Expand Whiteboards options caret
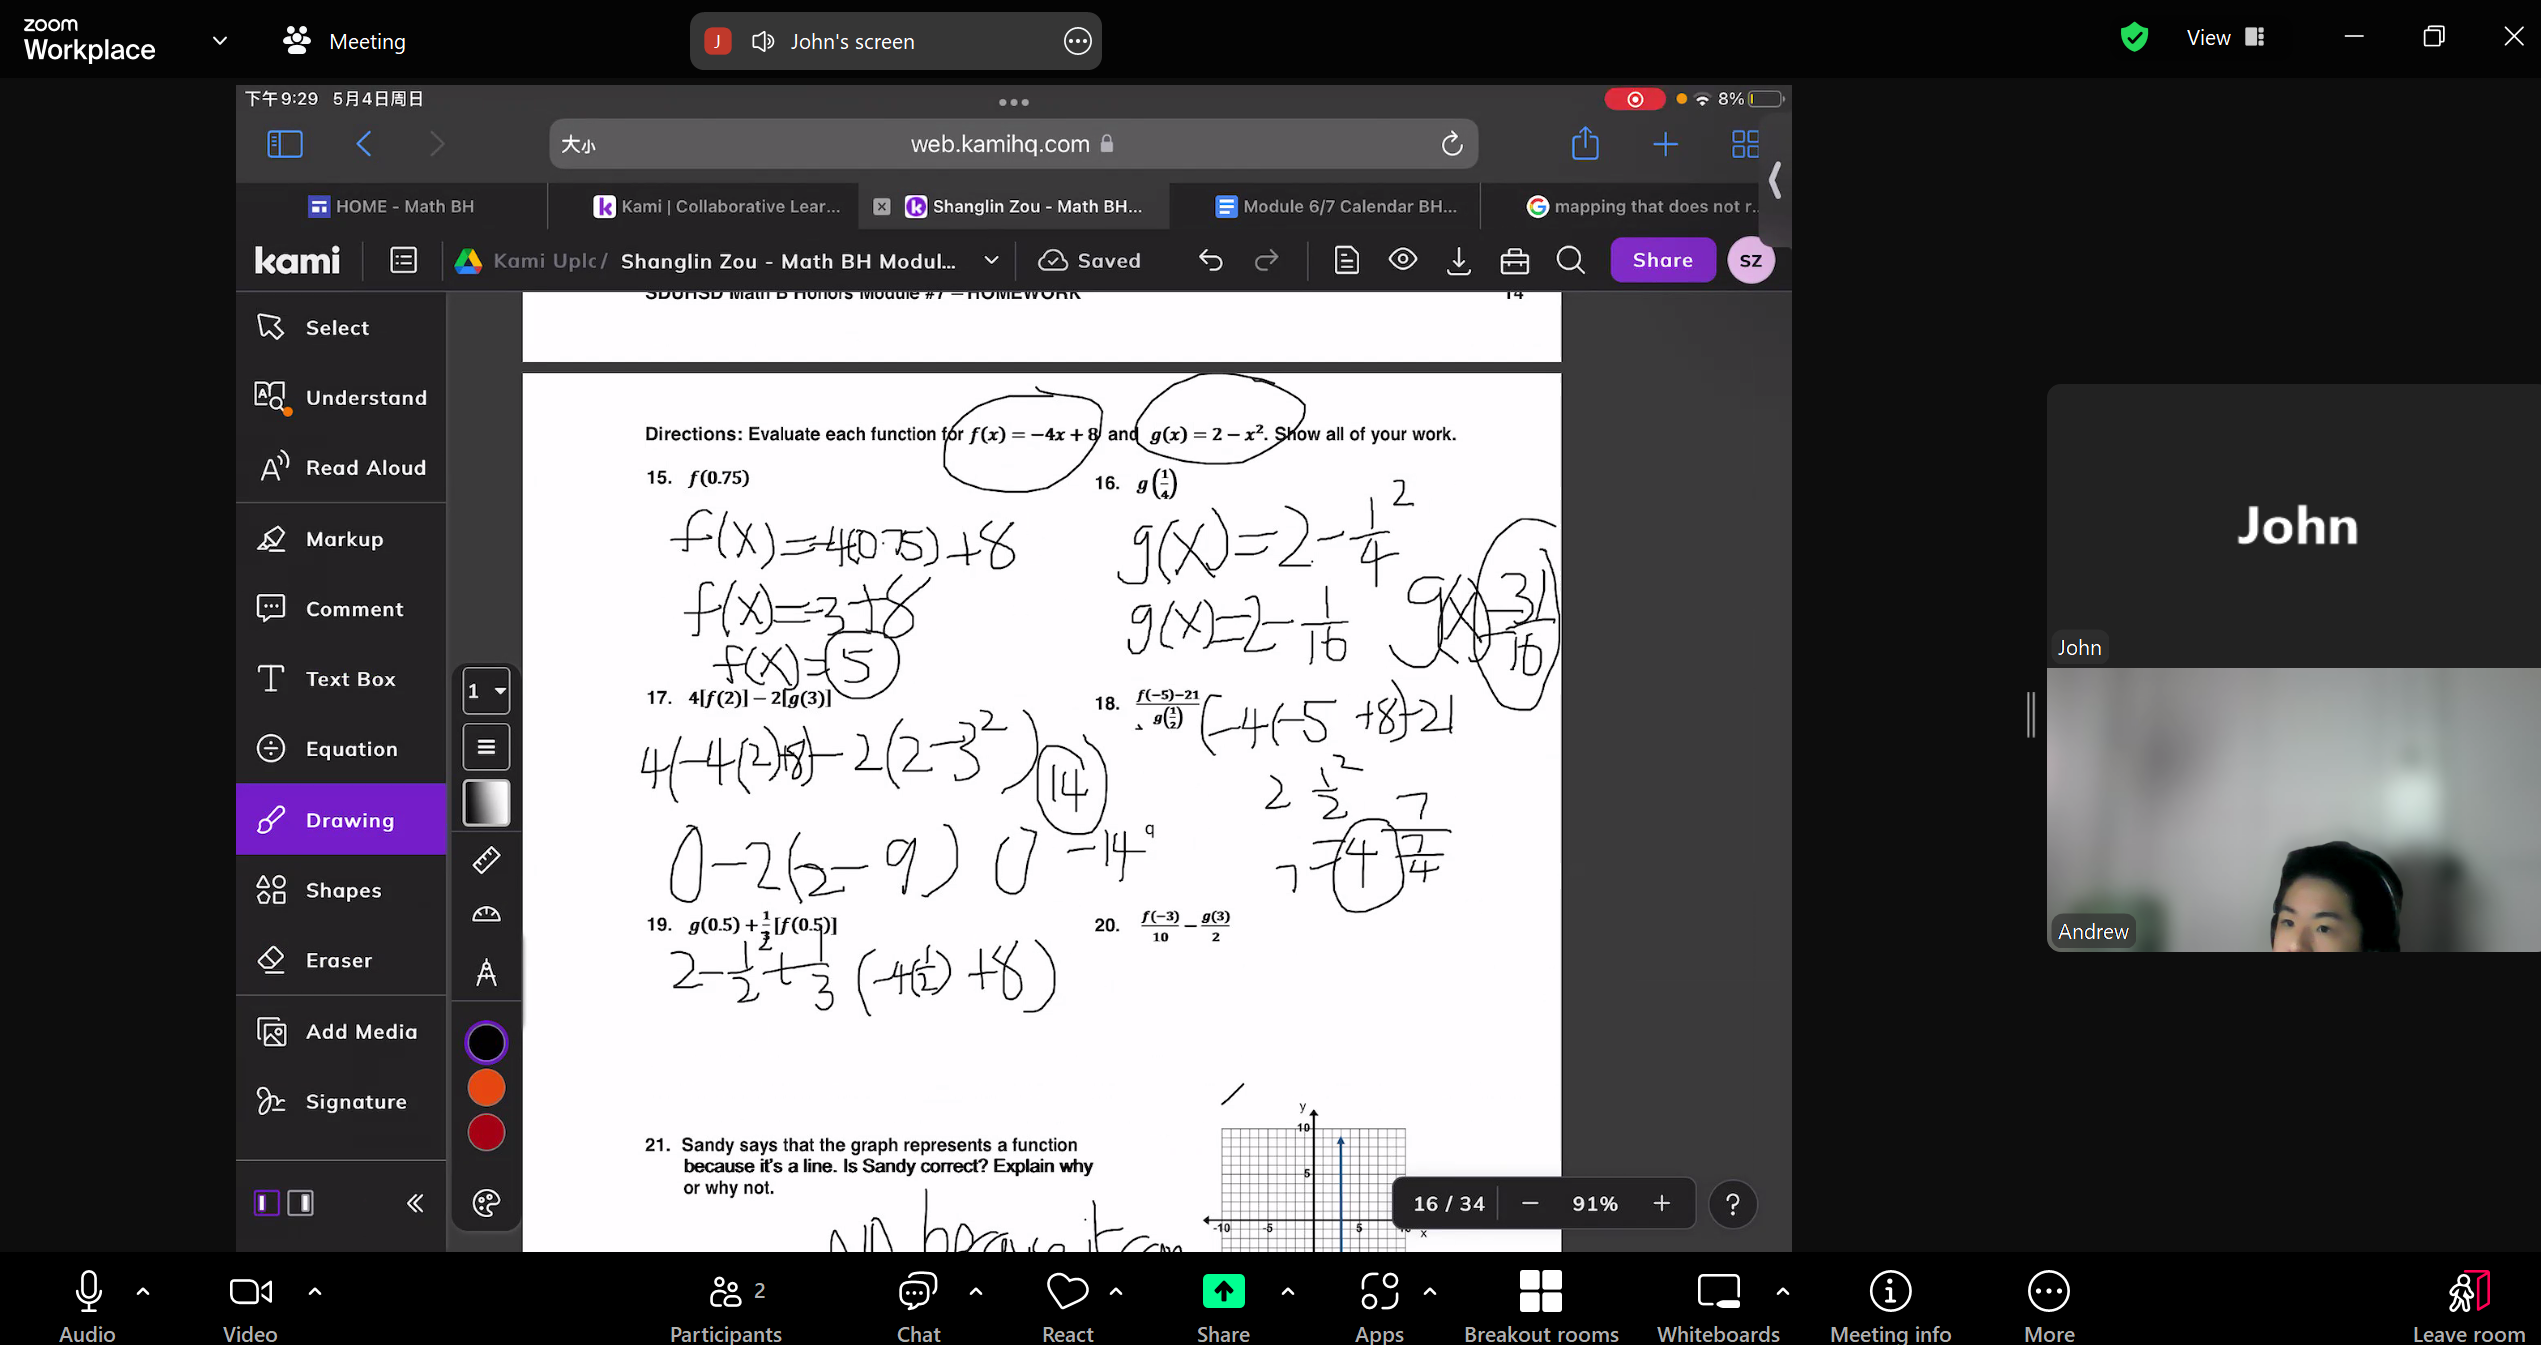This screenshot has height=1345, width=2541. pyautogui.click(x=1783, y=1291)
